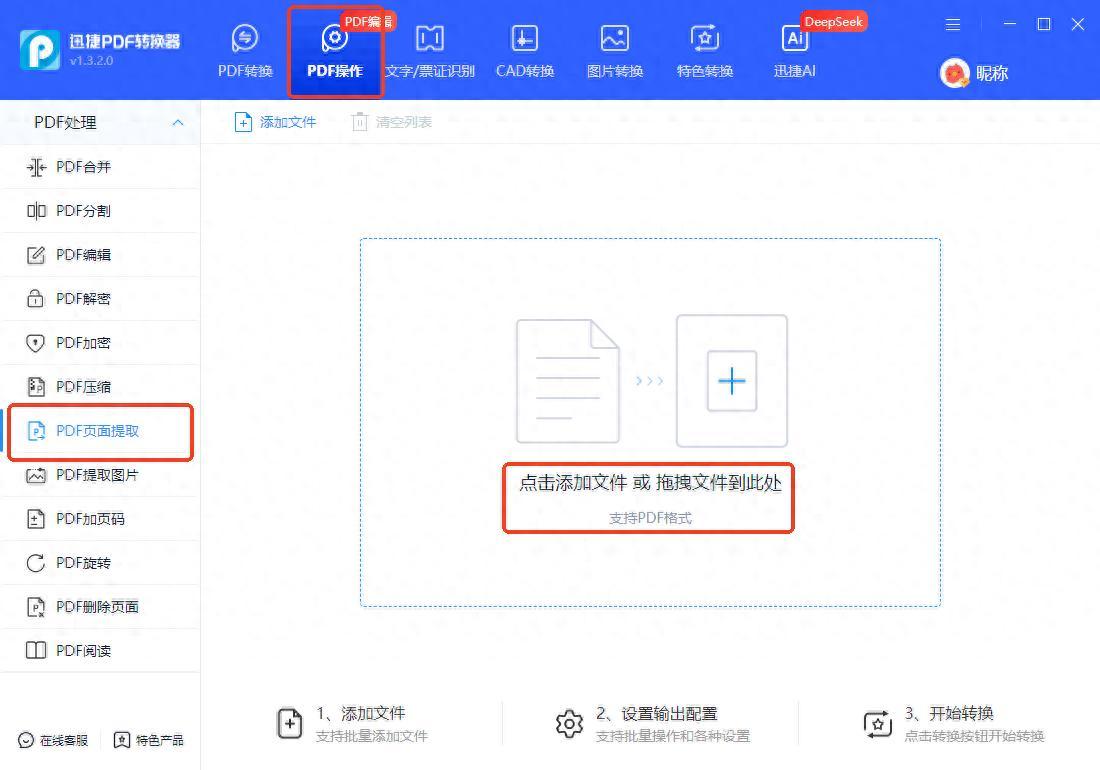Screen dimensions: 1100x770
Task: Click the 添加文件 toolbar button
Action: click(275, 122)
